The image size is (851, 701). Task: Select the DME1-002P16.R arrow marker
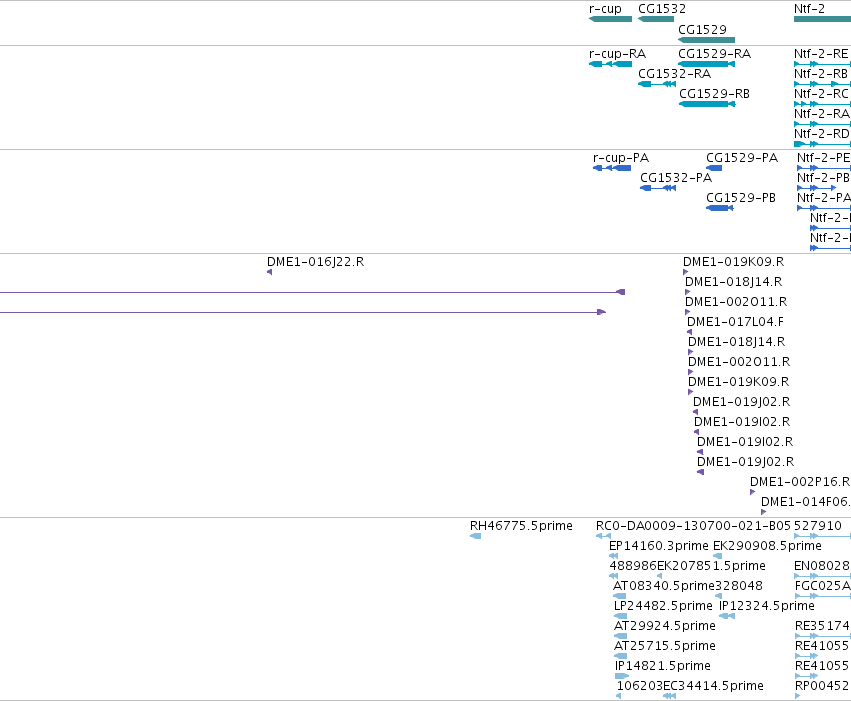click(x=752, y=492)
